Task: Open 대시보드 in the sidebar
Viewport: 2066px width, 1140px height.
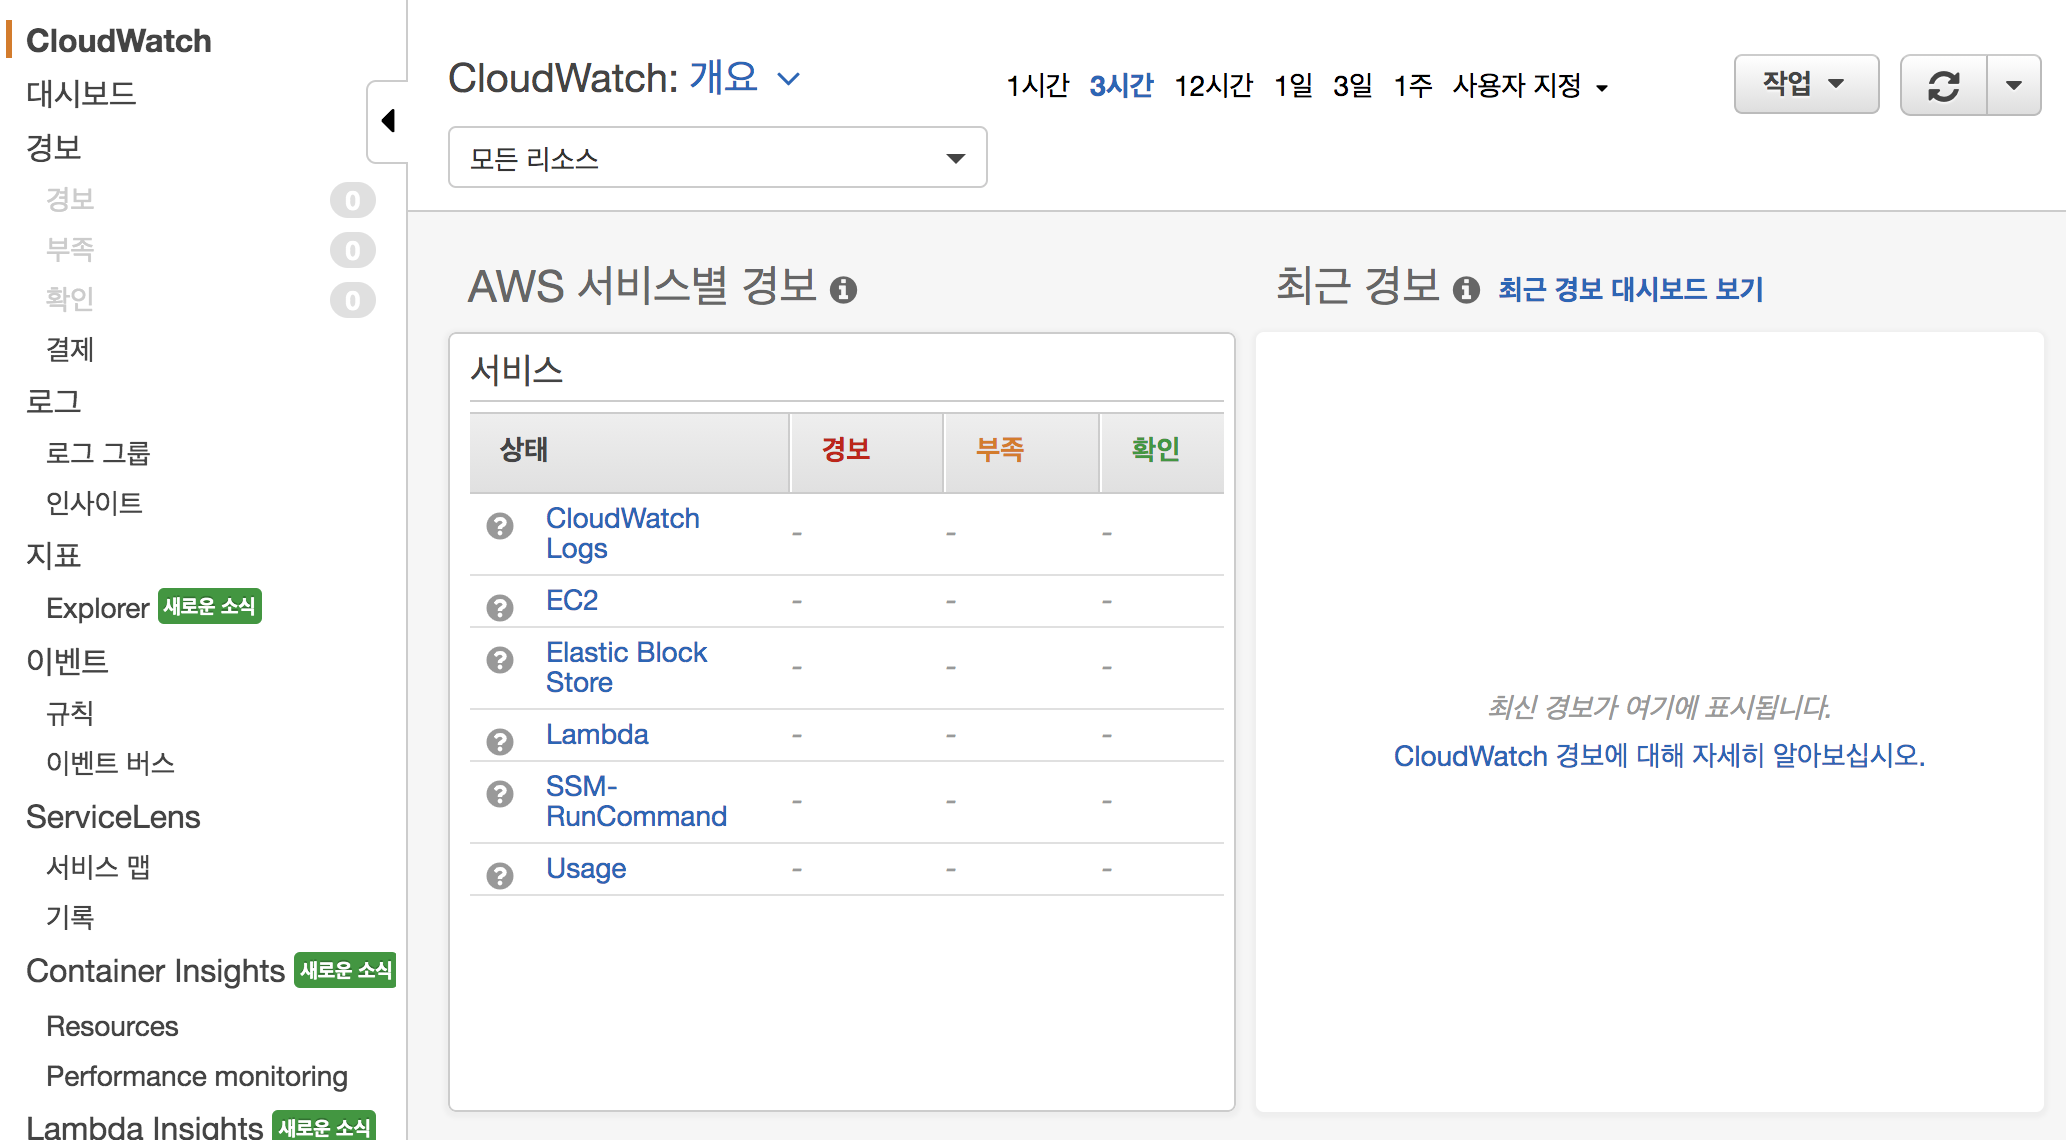Action: click(x=81, y=93)
